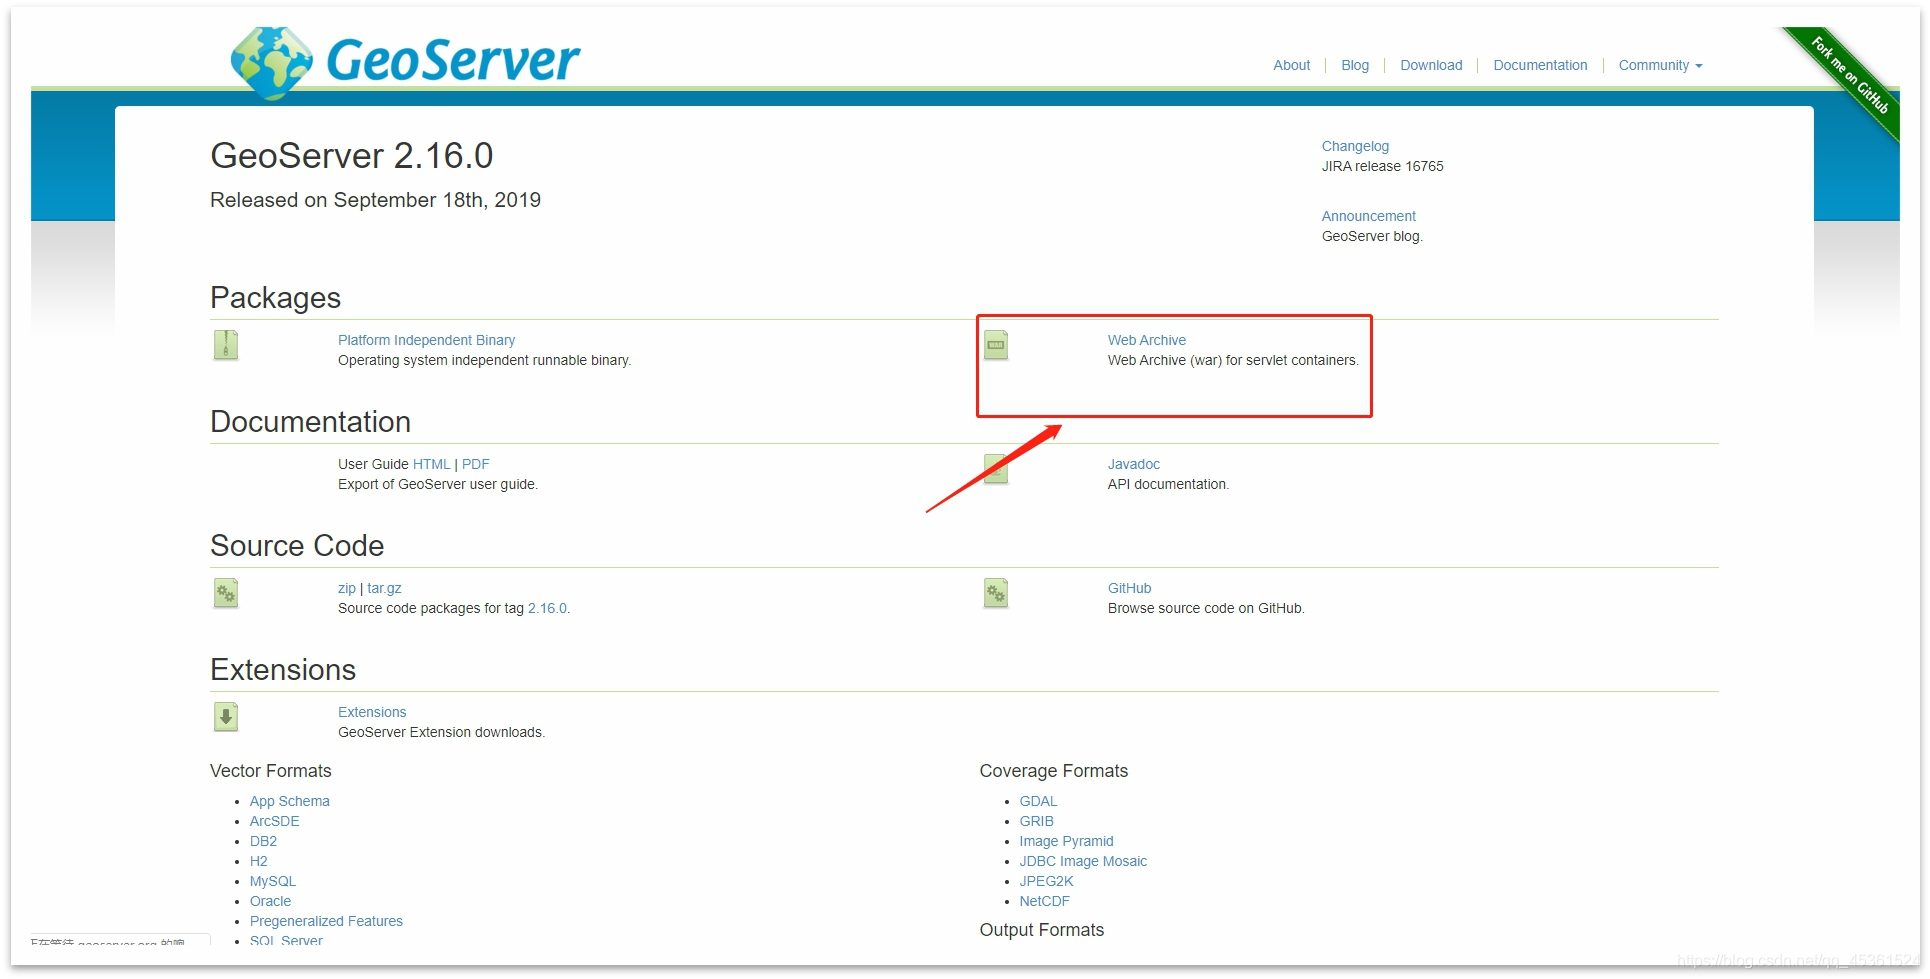The image size is (1930, 979).
Task: Expand the Community dropdown menu
Action: (1660, 65)
